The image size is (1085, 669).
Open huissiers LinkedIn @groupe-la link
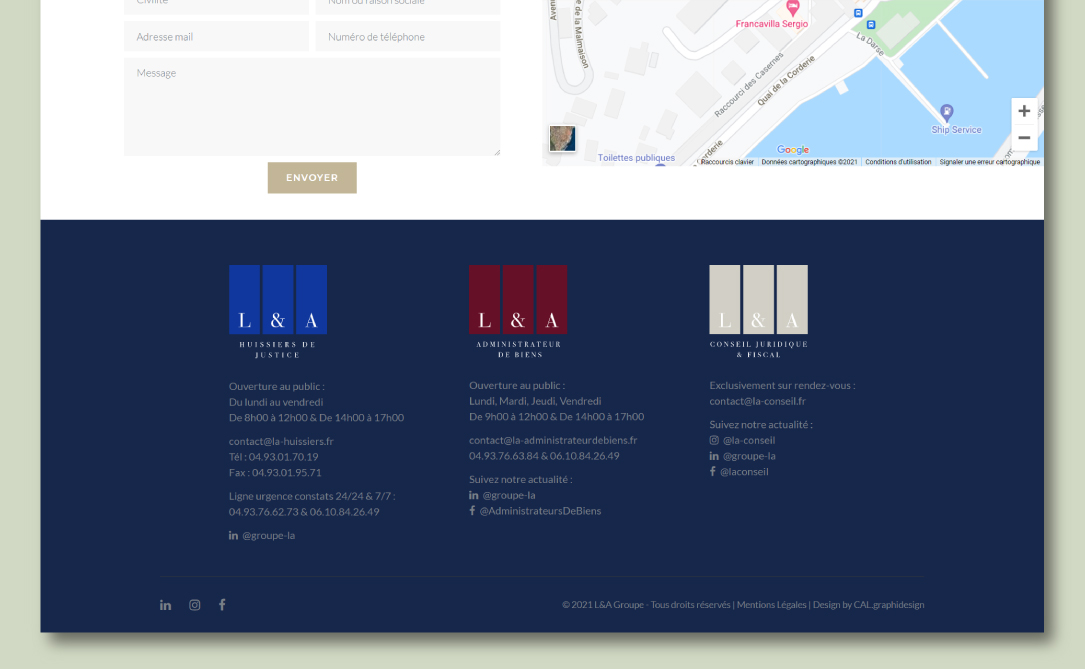(x=262, y=535)
